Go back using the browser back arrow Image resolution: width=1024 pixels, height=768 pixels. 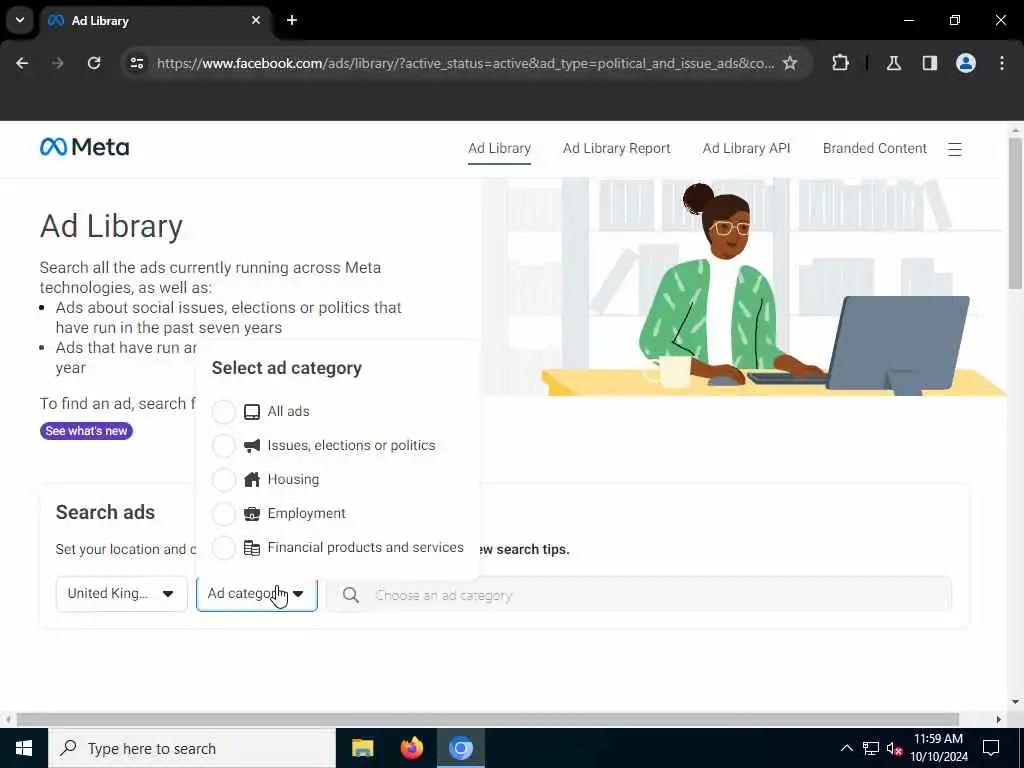pyautogui.click(x=22, y=63)
